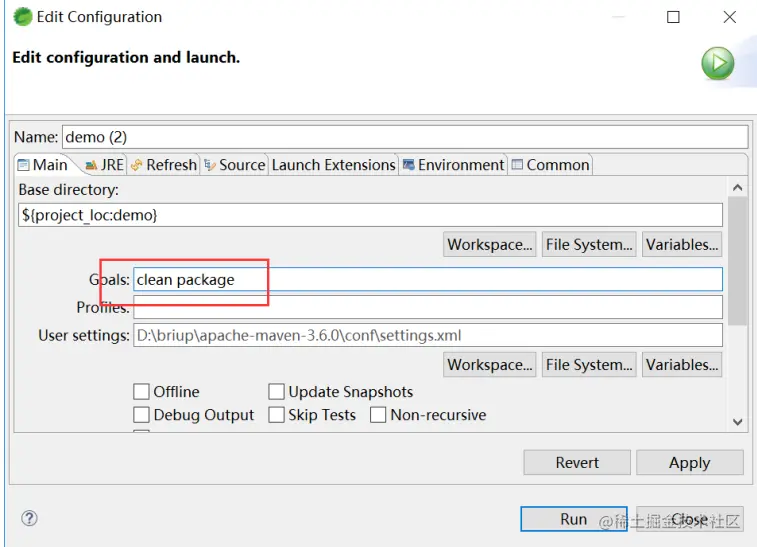757x547 pixels.
Task: Click the Run button
Action: pos(574,519)
